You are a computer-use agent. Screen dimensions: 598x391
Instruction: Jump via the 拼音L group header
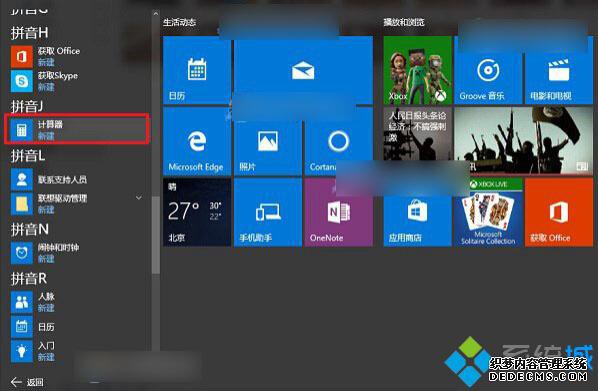(27, 156)
